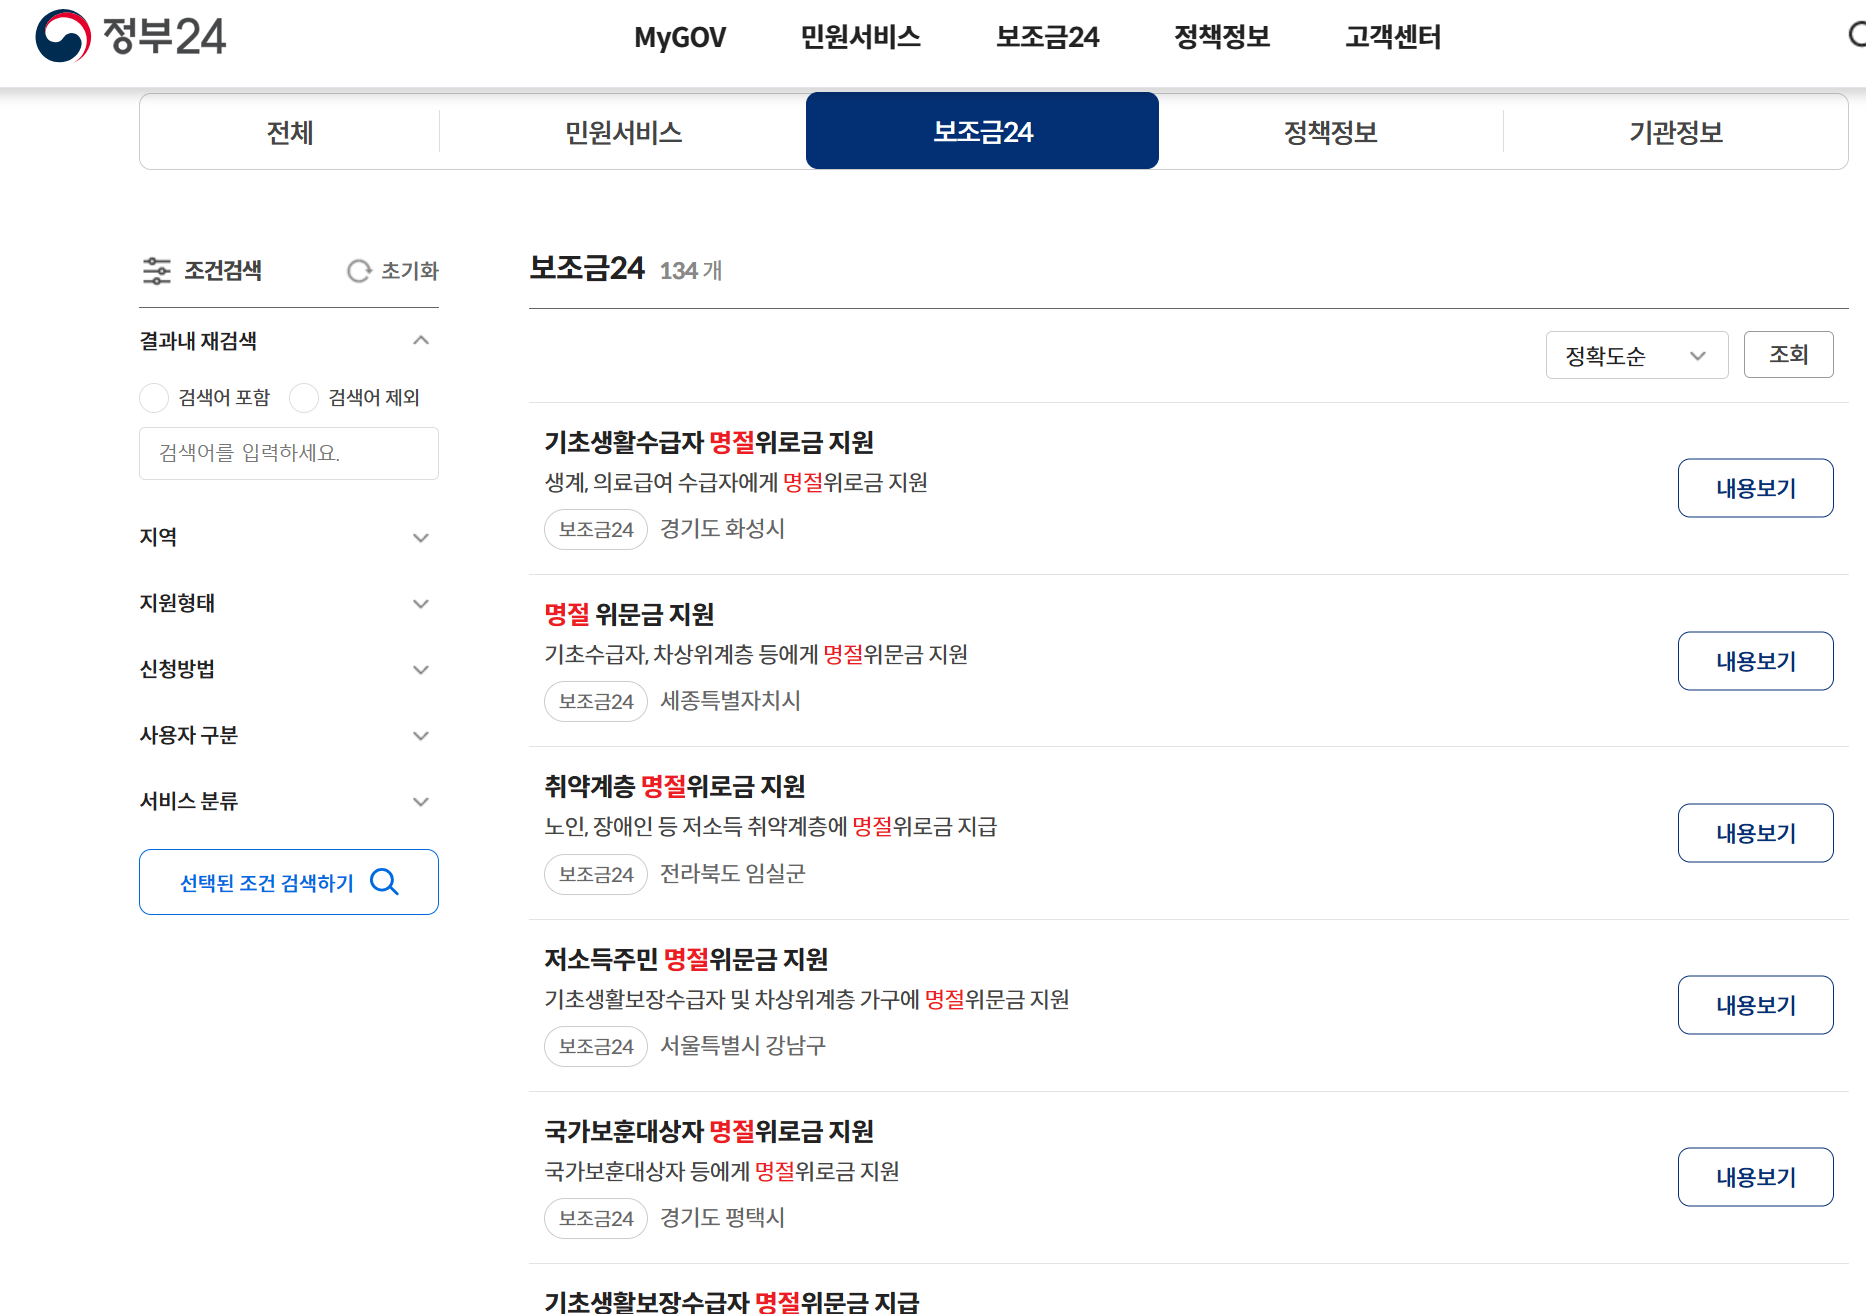Click text 경기도 평택시
1866x1314 pixels.
(723, 1217)
